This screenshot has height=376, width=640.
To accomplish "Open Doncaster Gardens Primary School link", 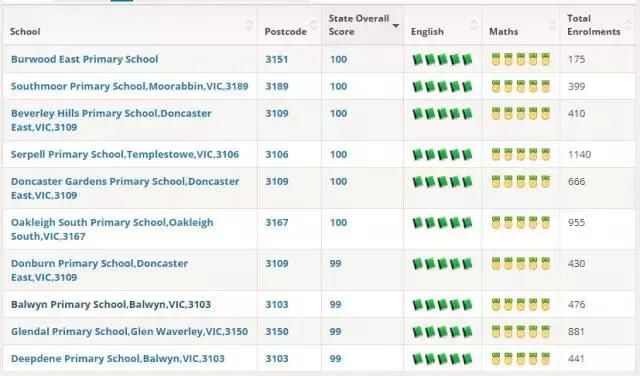I will tap(125, 188).
